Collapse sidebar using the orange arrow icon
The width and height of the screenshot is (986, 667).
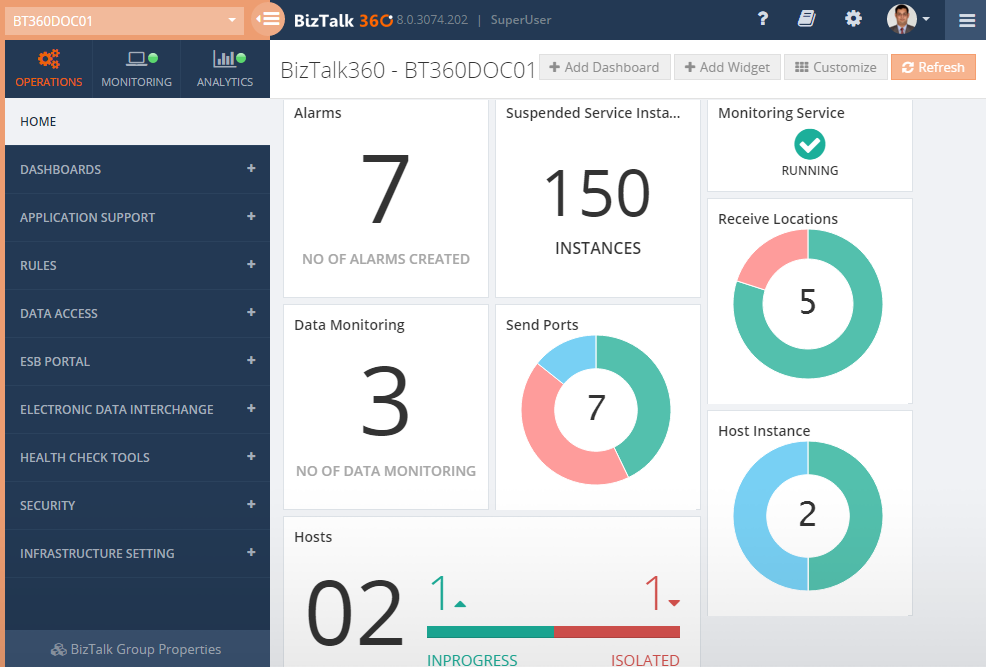pos(267,19)
